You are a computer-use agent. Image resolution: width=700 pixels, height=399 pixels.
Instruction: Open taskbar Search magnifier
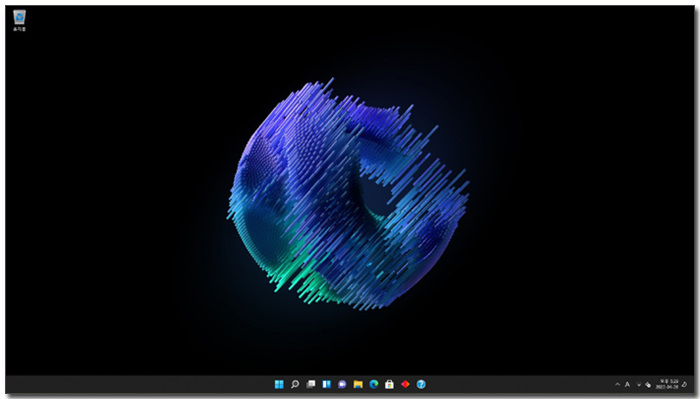pyautogui.click(x=295, y=384)
